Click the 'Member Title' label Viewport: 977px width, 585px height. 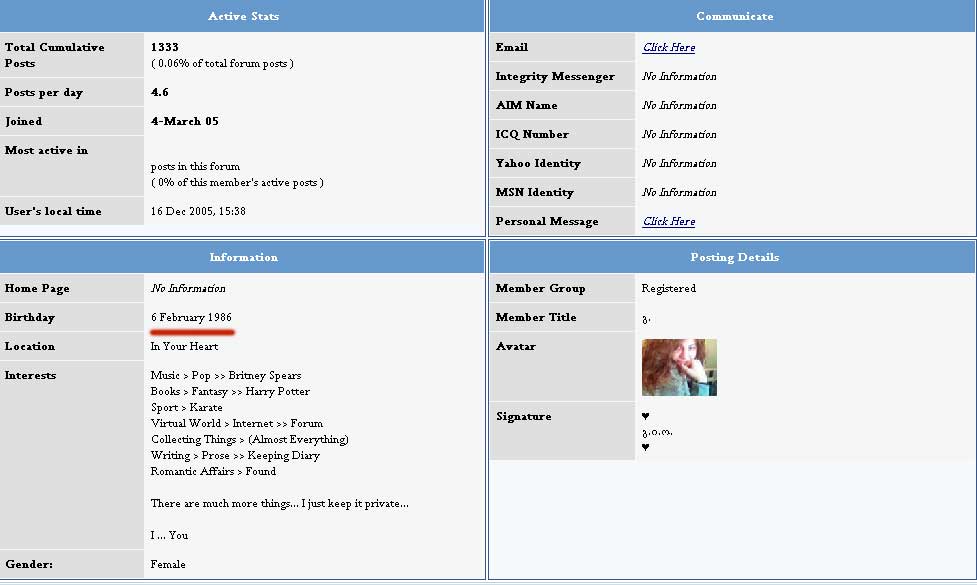(x=536, y=317)
